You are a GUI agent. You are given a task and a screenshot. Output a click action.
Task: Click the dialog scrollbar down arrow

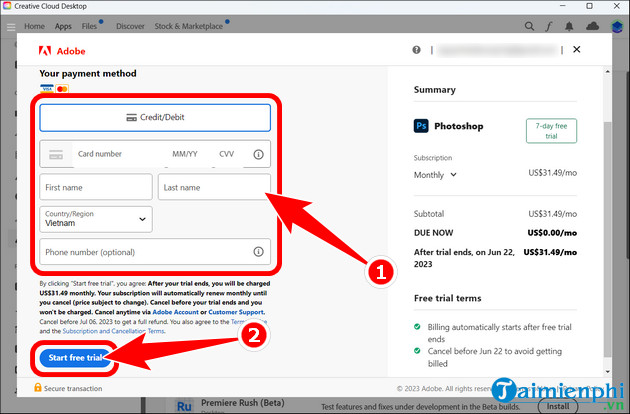pos(607,372)
